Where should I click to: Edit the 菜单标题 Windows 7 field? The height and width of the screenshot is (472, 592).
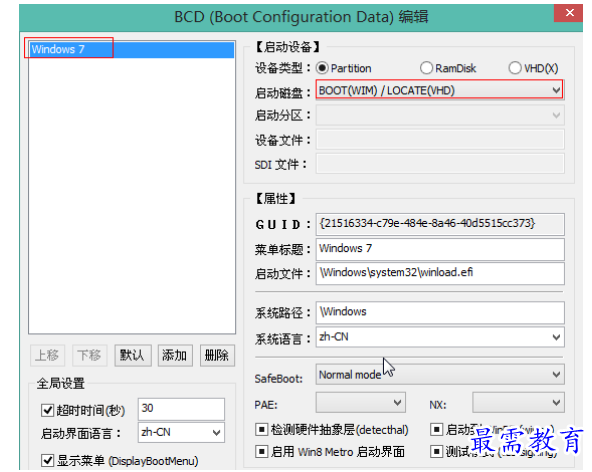click(x=440, y=249)
